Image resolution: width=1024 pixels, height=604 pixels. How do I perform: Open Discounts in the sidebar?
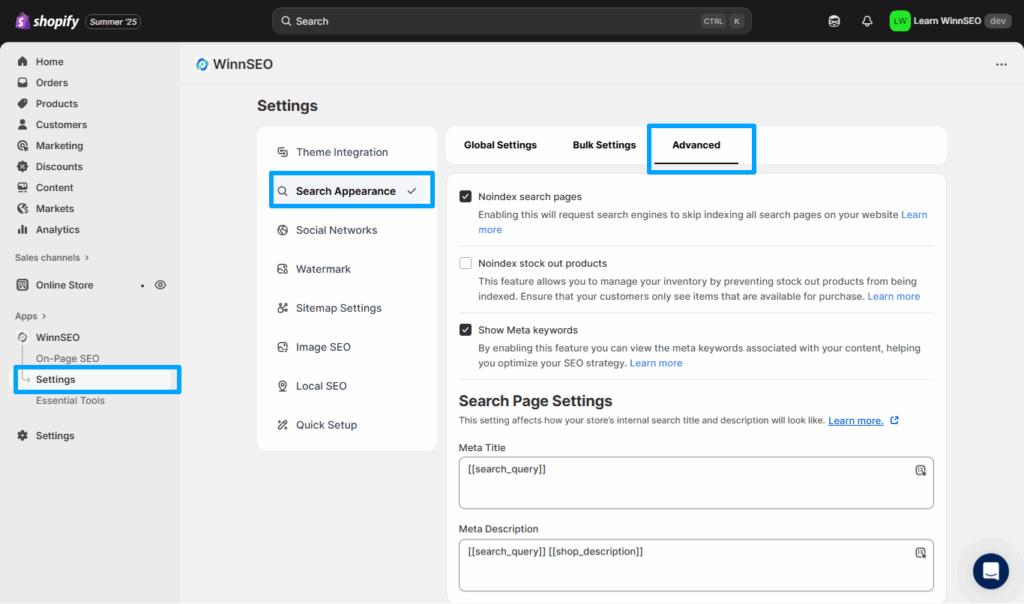[x=59, y=167]
